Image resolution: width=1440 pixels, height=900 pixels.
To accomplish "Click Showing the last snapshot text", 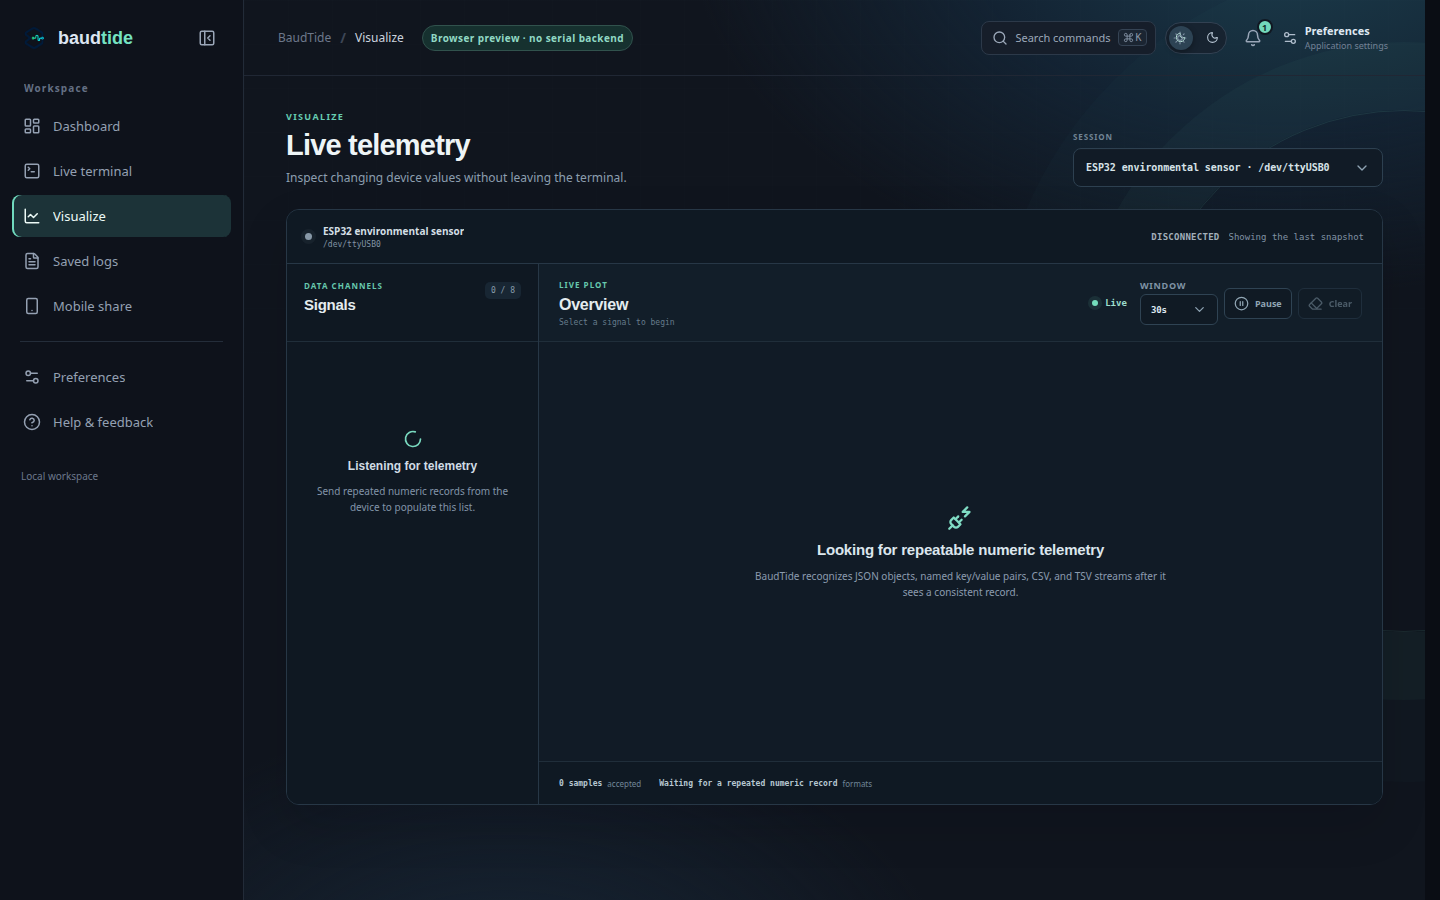I will 1296,237.
